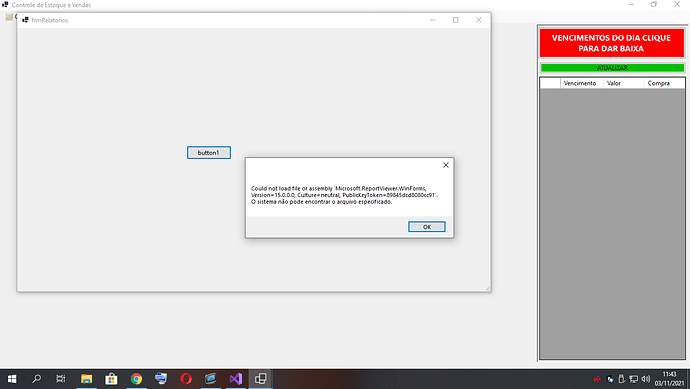Sort by the Vencimento column header
The image size is (690, 389).
[x=580, y=83]
